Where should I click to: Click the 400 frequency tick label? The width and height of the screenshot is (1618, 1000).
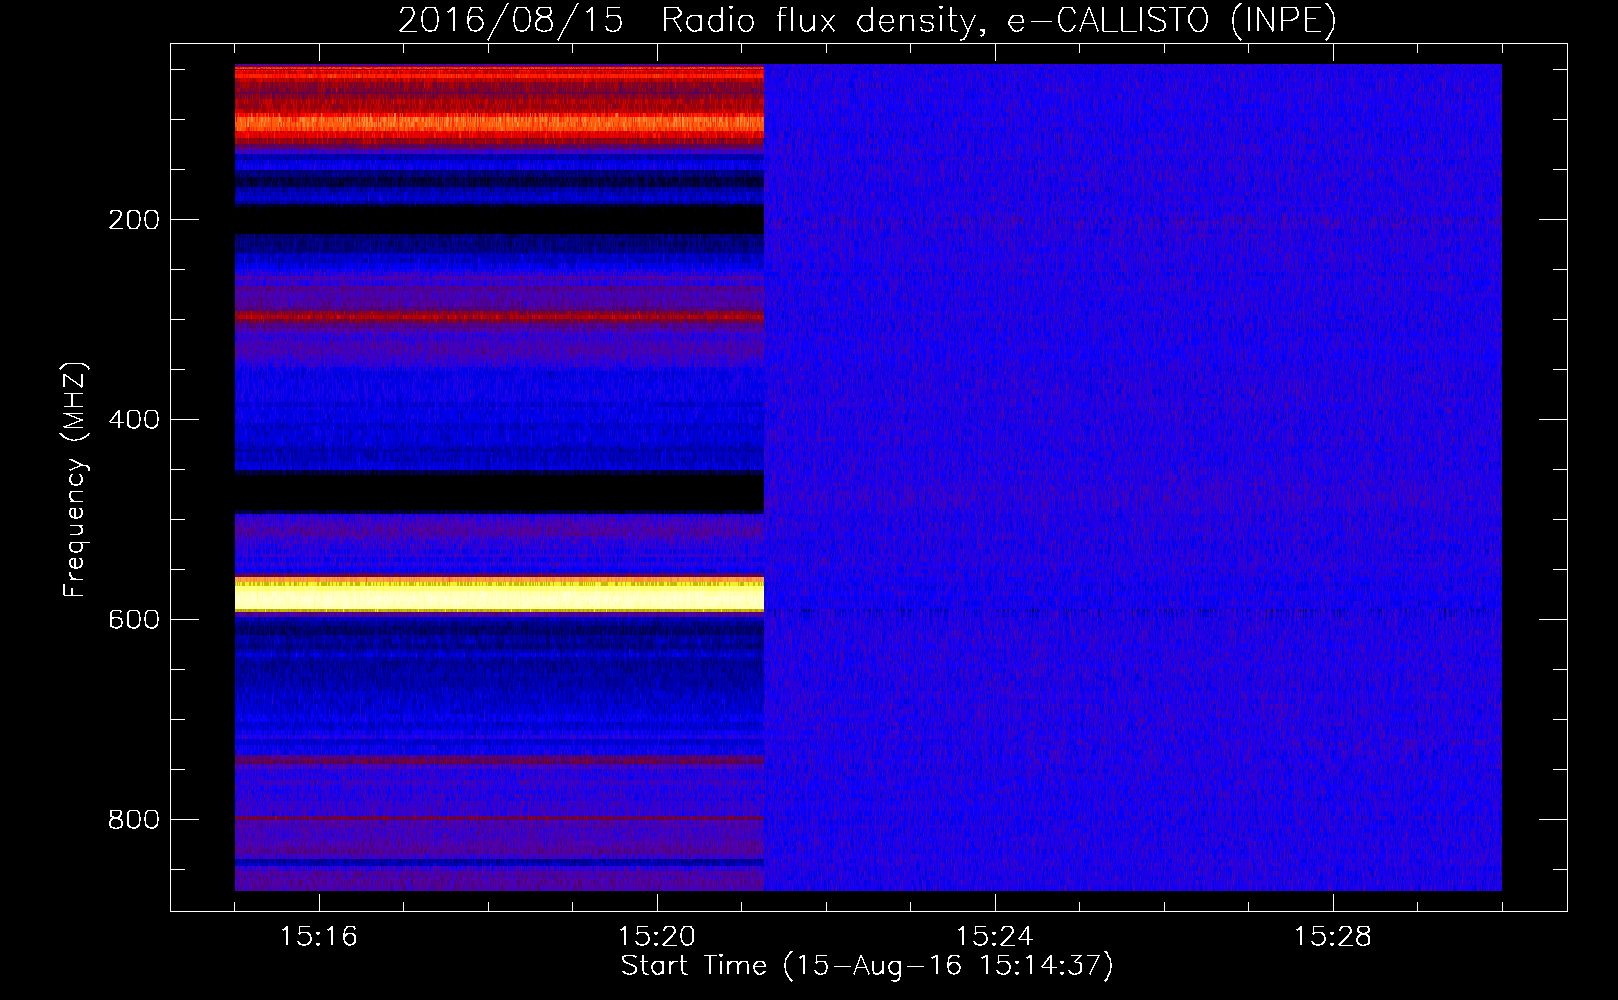tap(134, 420)
